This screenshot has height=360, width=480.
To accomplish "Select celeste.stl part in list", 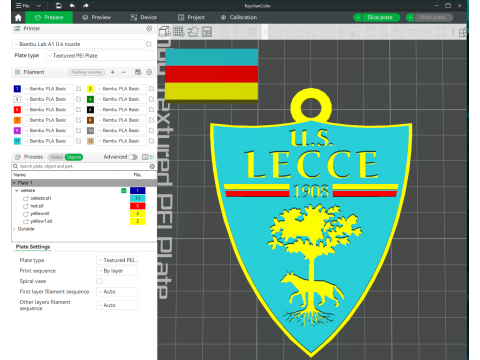I will point(41,198).
